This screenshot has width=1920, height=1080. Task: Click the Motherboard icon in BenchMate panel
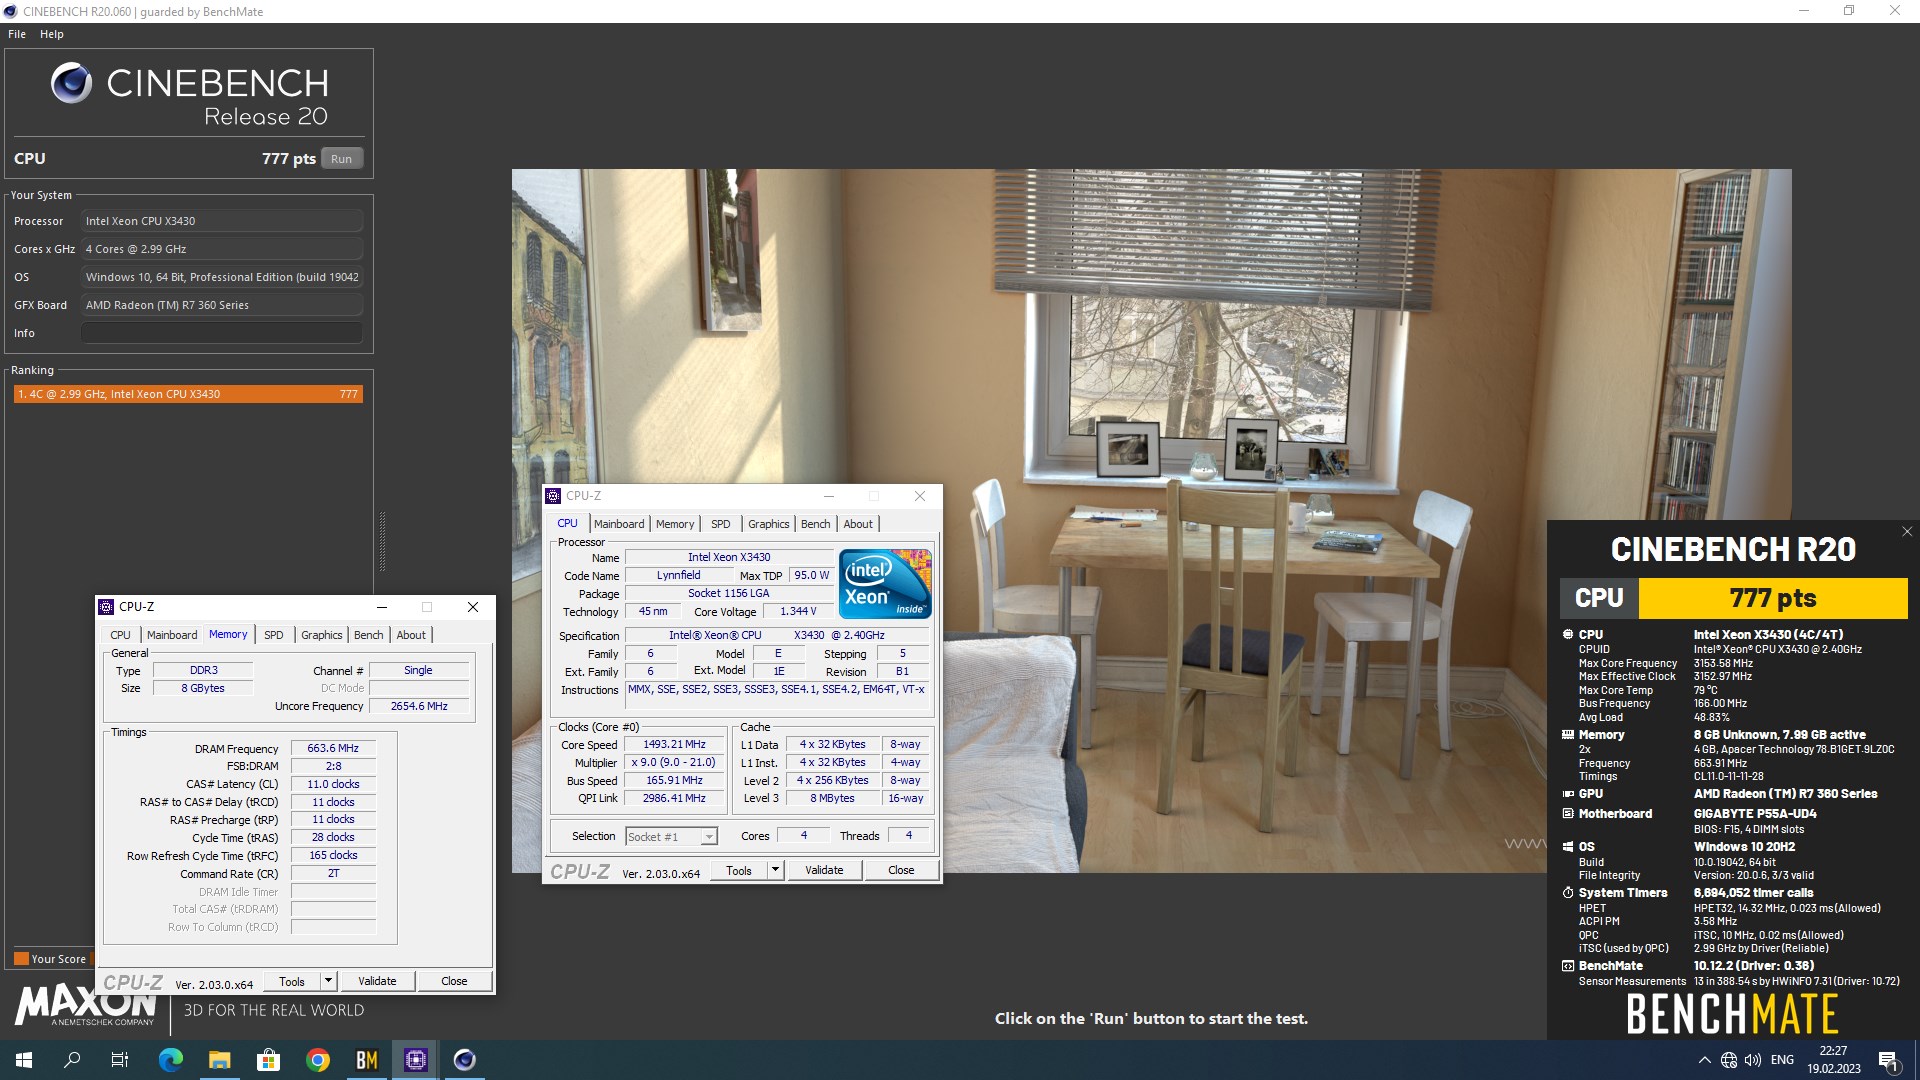pos(1567,814)
